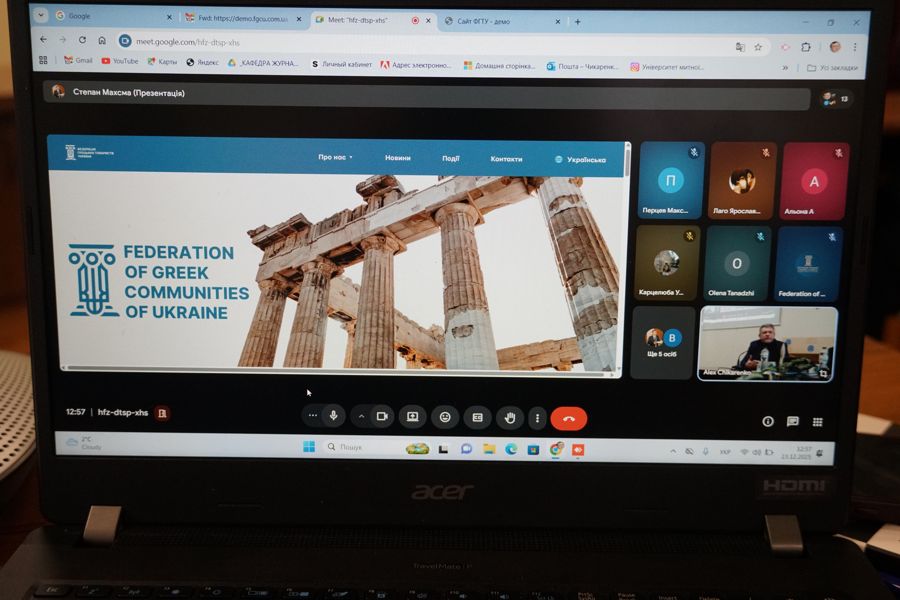
Task: Click the red leave call button
Action: 568,418
